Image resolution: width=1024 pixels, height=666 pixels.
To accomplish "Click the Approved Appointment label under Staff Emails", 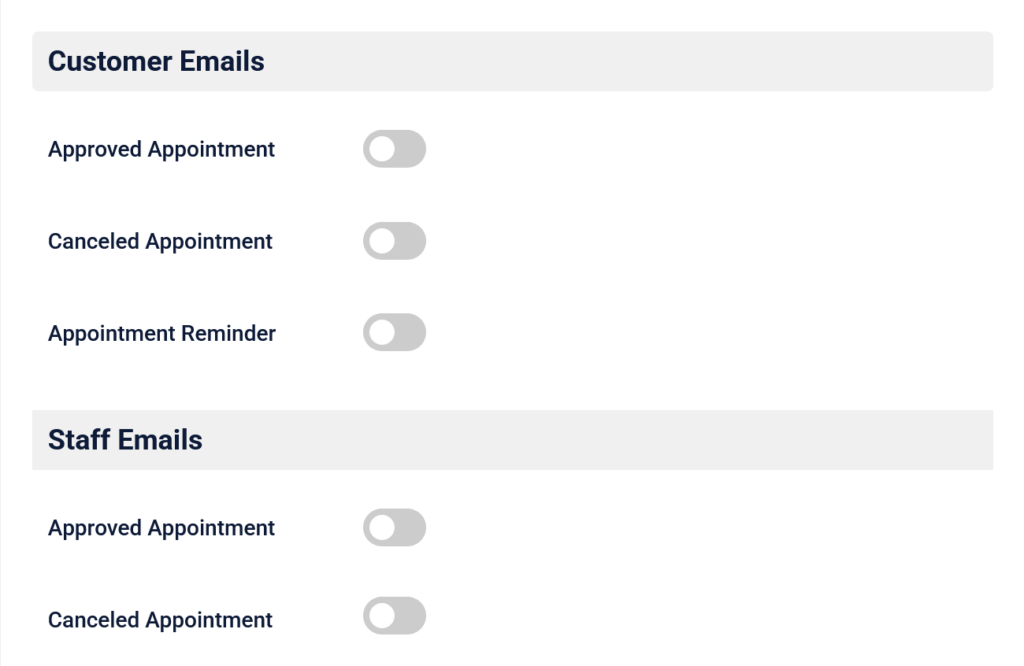I will click(161, 527).
